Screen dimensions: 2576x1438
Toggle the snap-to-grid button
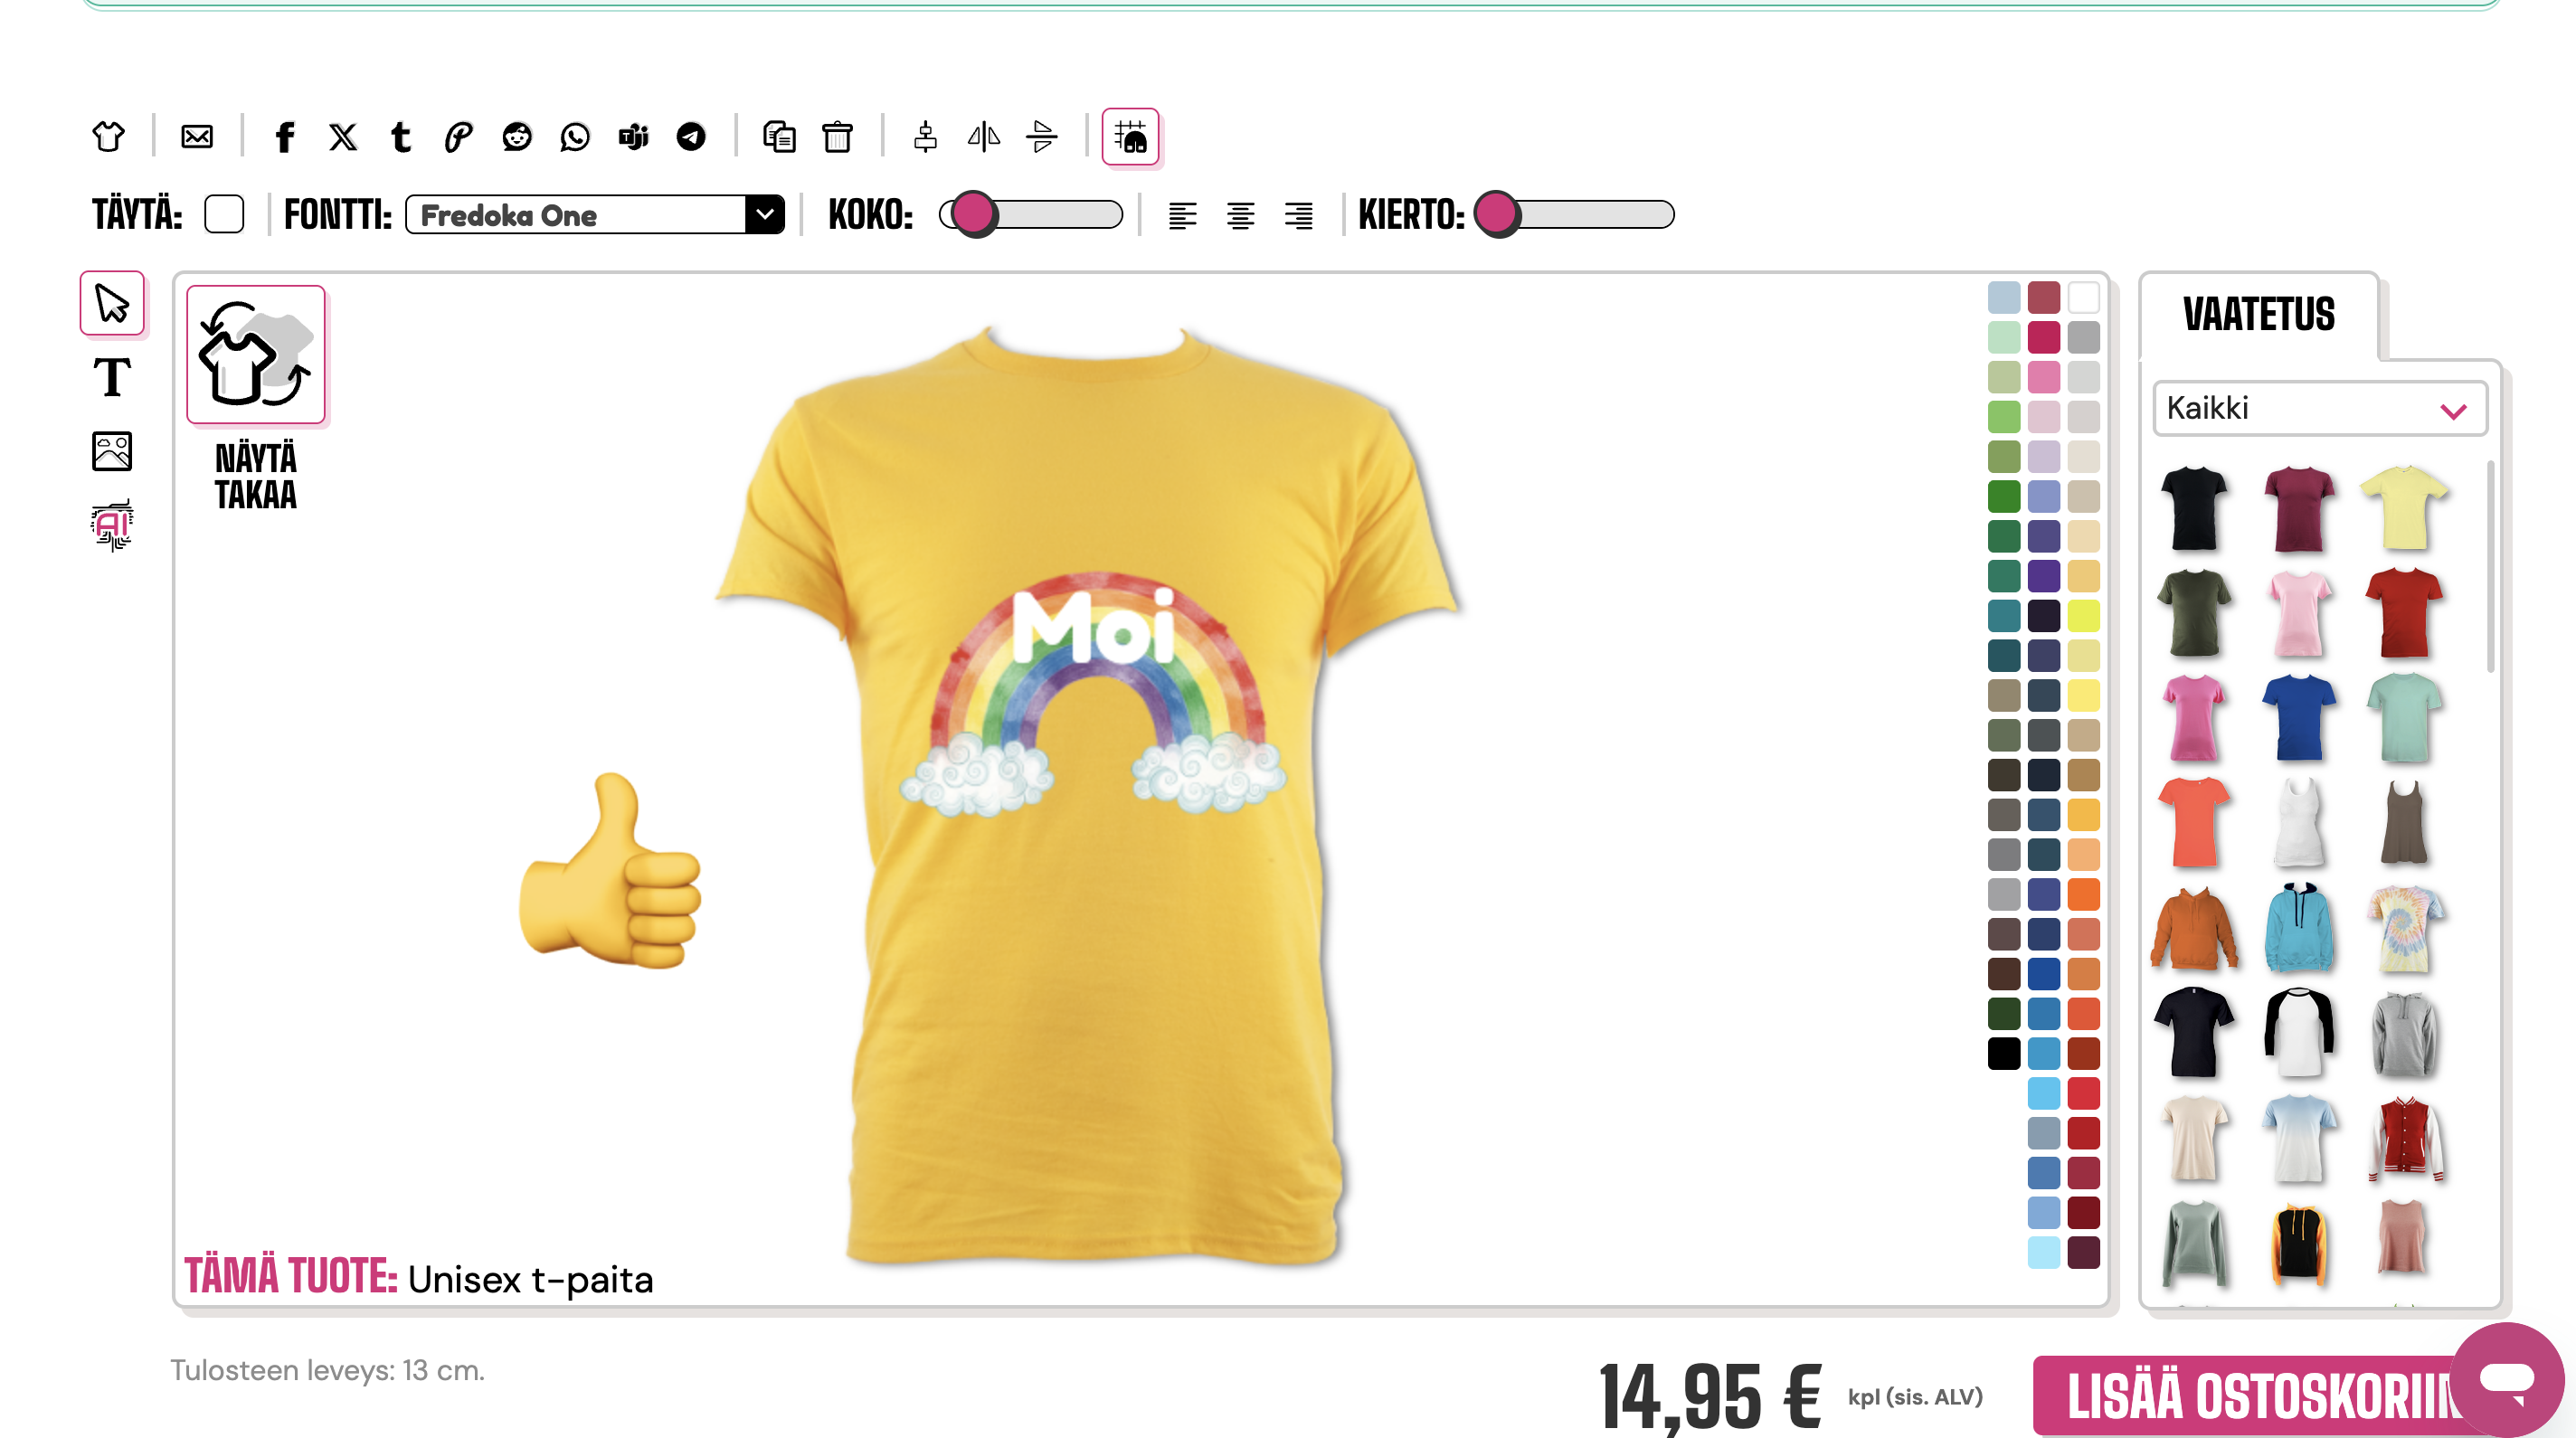click(1130, 136)
